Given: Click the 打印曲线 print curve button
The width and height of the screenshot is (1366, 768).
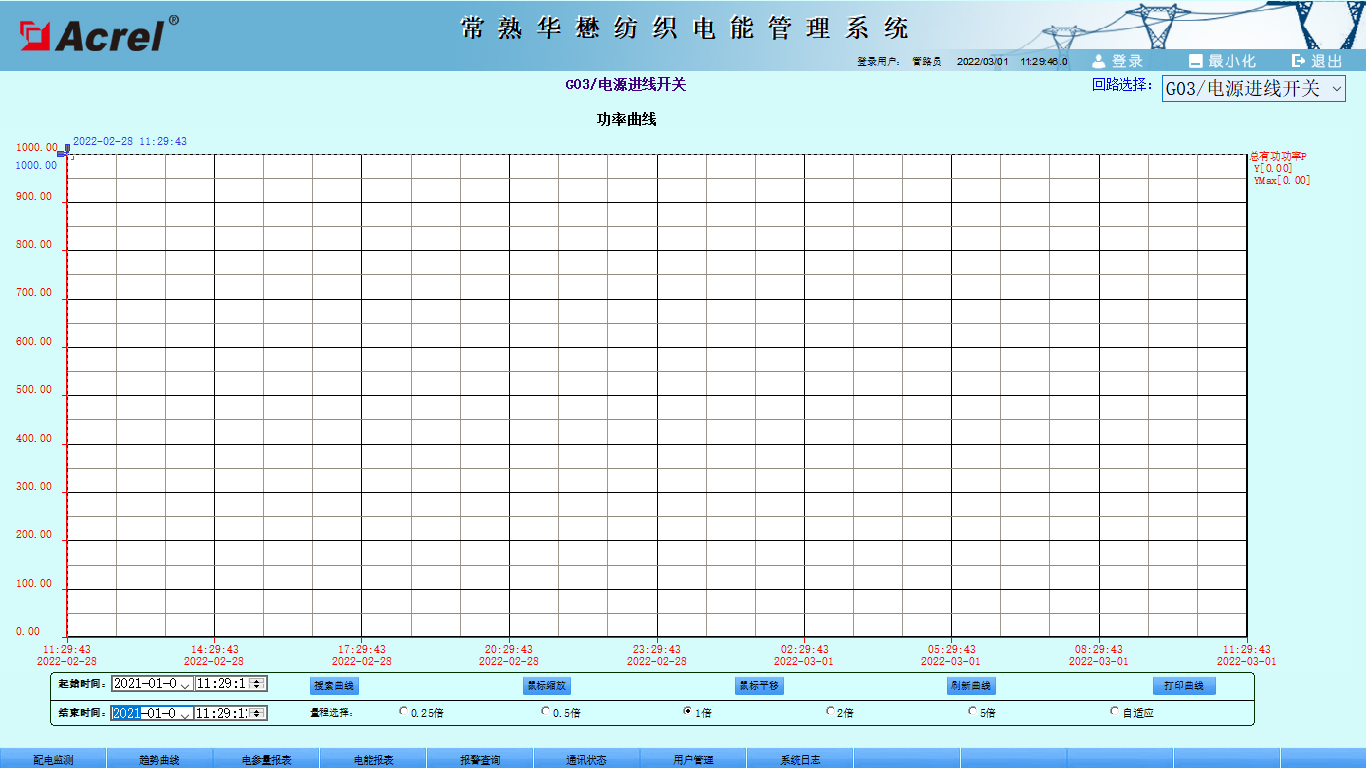Looking at the screenshot, I should click(x=1184, y=686).
